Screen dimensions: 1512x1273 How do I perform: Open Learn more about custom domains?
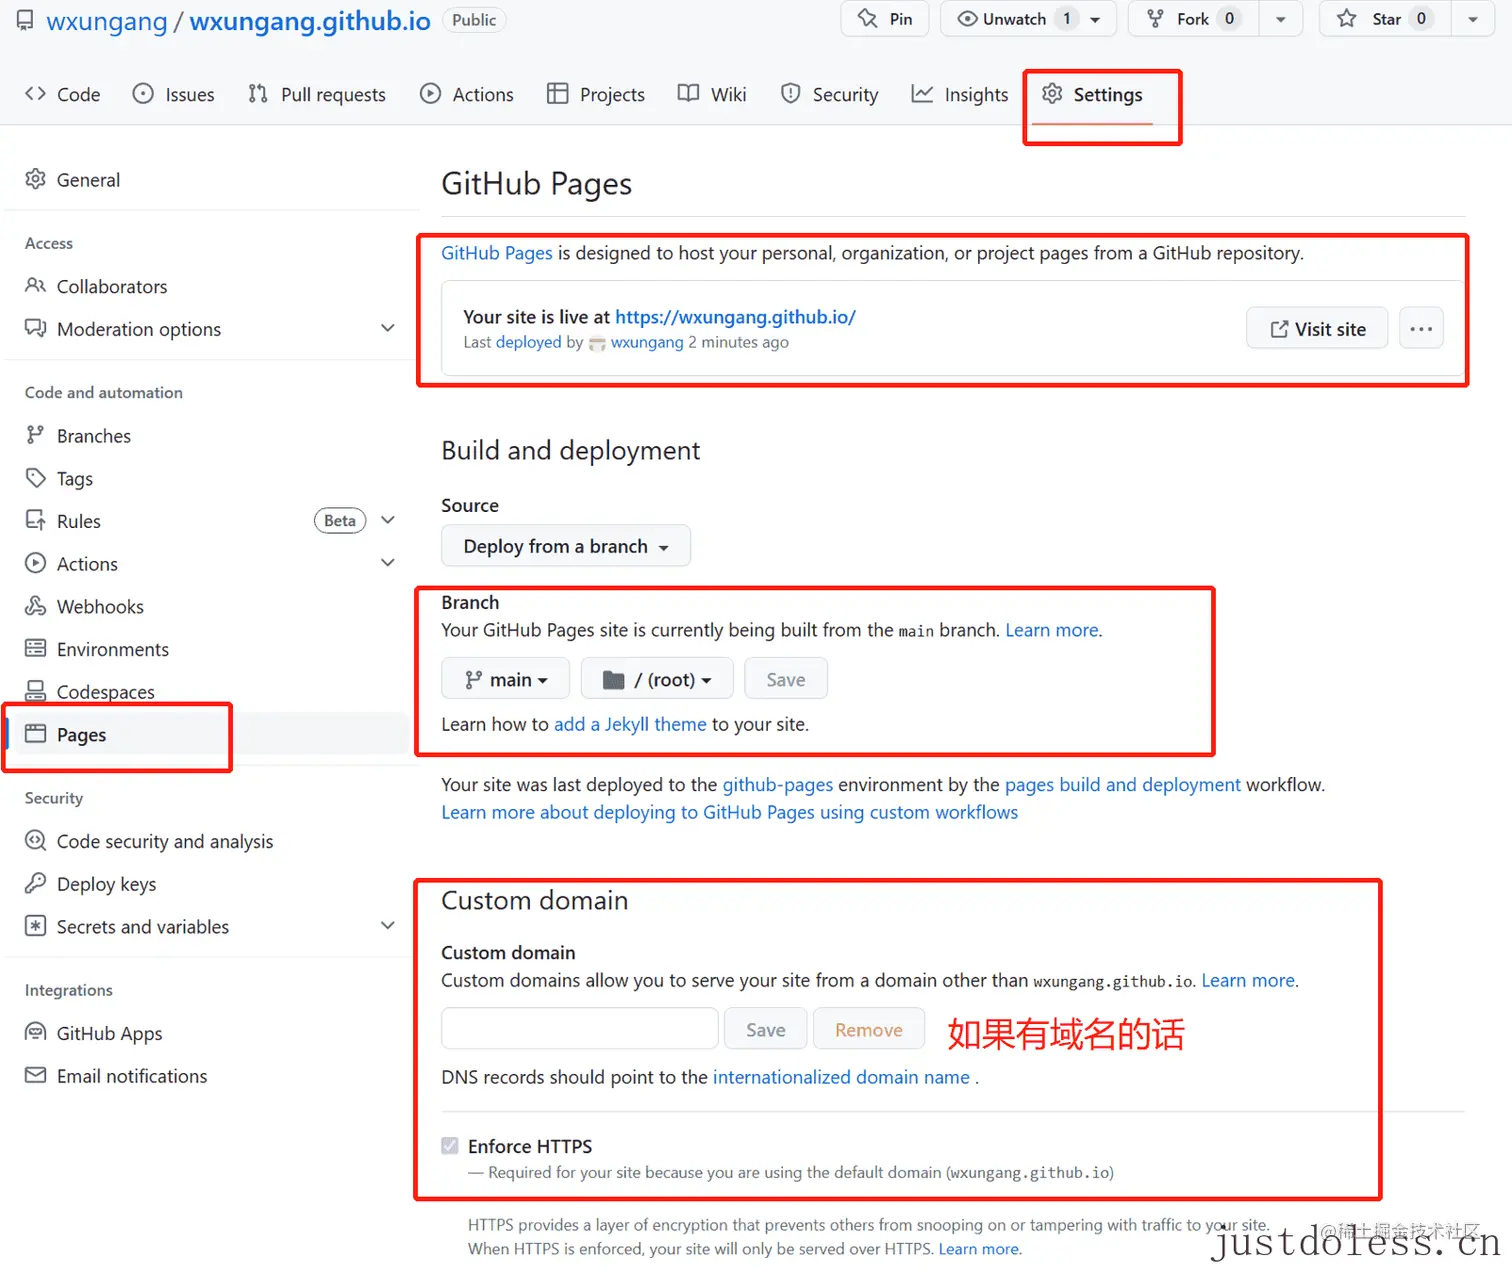coord(1248,981)
